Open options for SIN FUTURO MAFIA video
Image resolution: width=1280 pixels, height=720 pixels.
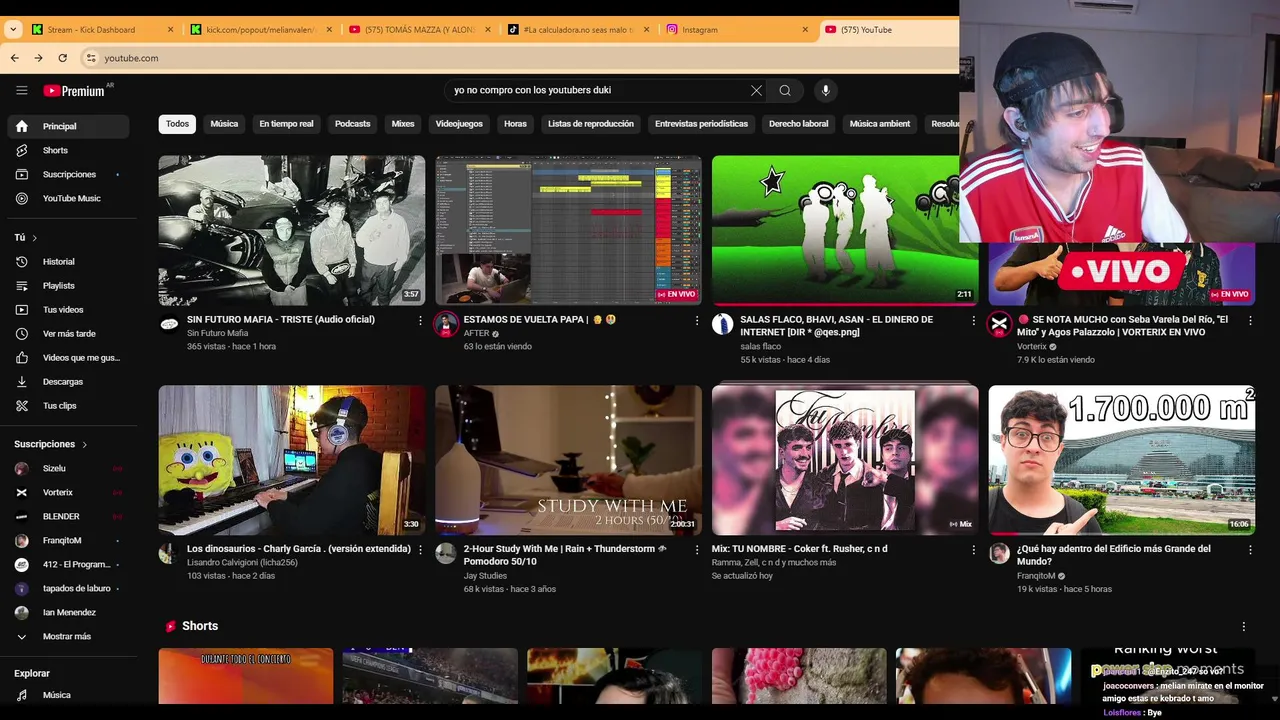[x=420, y=320]
